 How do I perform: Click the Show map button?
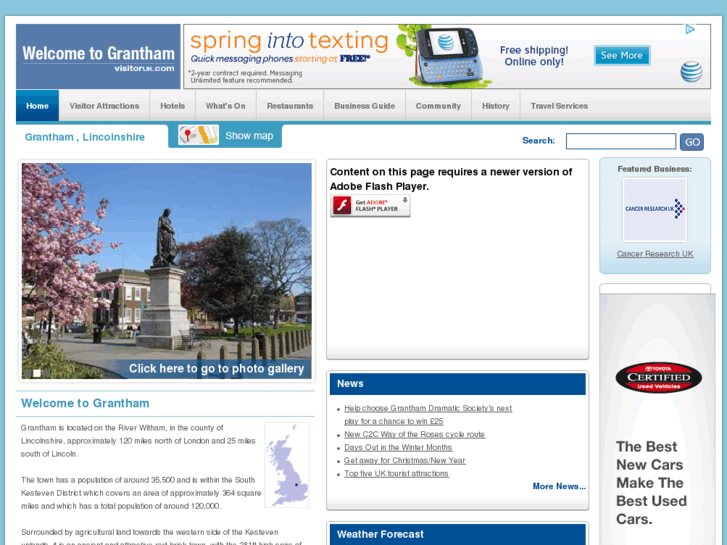(x=225, y=136)
